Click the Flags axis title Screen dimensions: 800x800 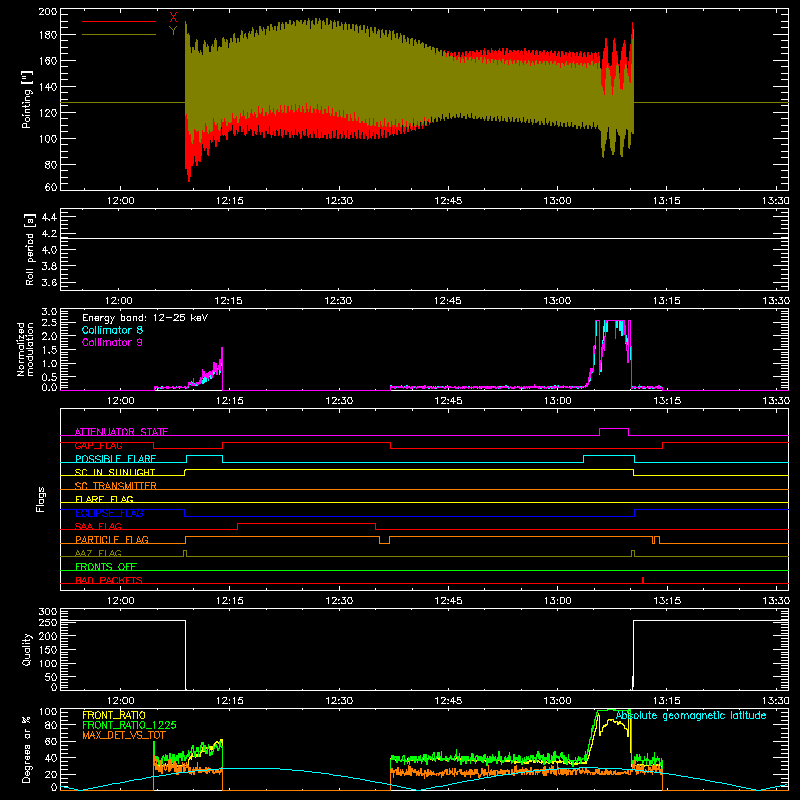[x=40, y=499]
